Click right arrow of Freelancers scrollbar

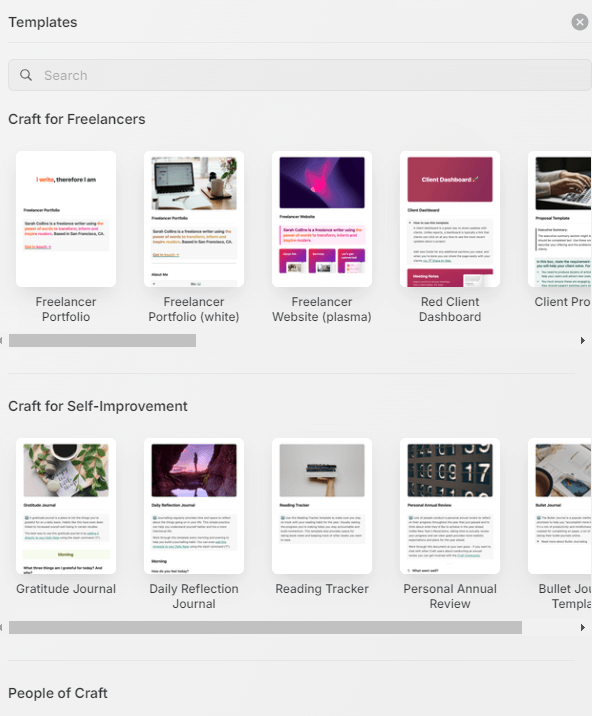tap(583, 341)
